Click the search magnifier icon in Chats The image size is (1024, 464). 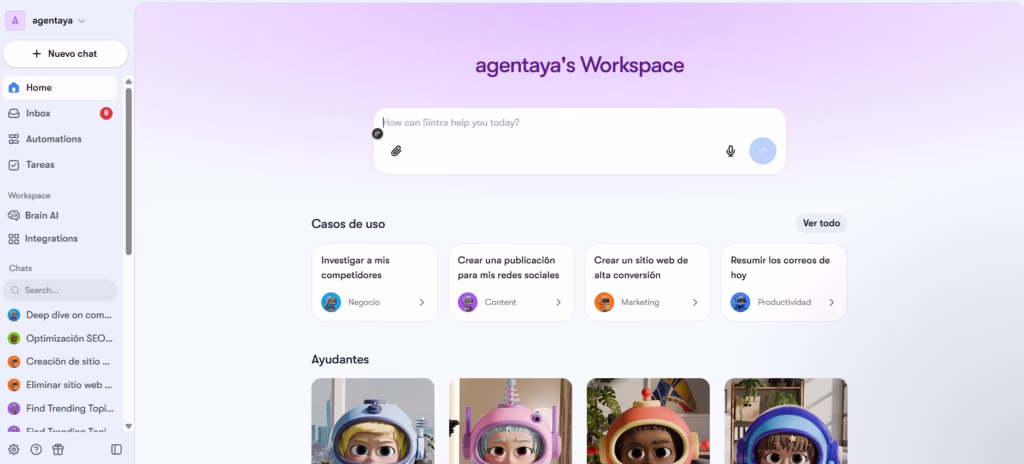click(x=15, y=290)
